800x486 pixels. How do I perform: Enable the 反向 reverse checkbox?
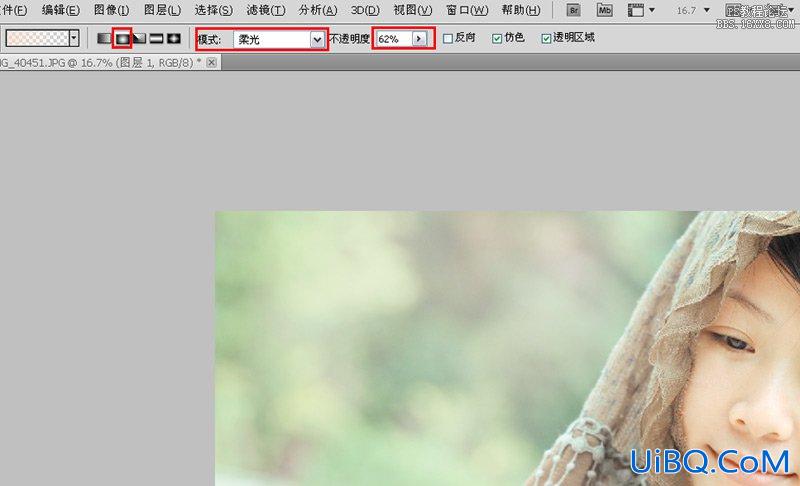448,39
